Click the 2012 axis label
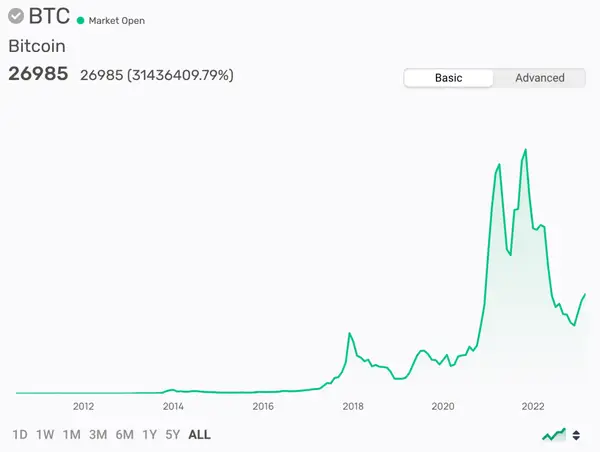The image size is (600, 452). pos(83,406)
